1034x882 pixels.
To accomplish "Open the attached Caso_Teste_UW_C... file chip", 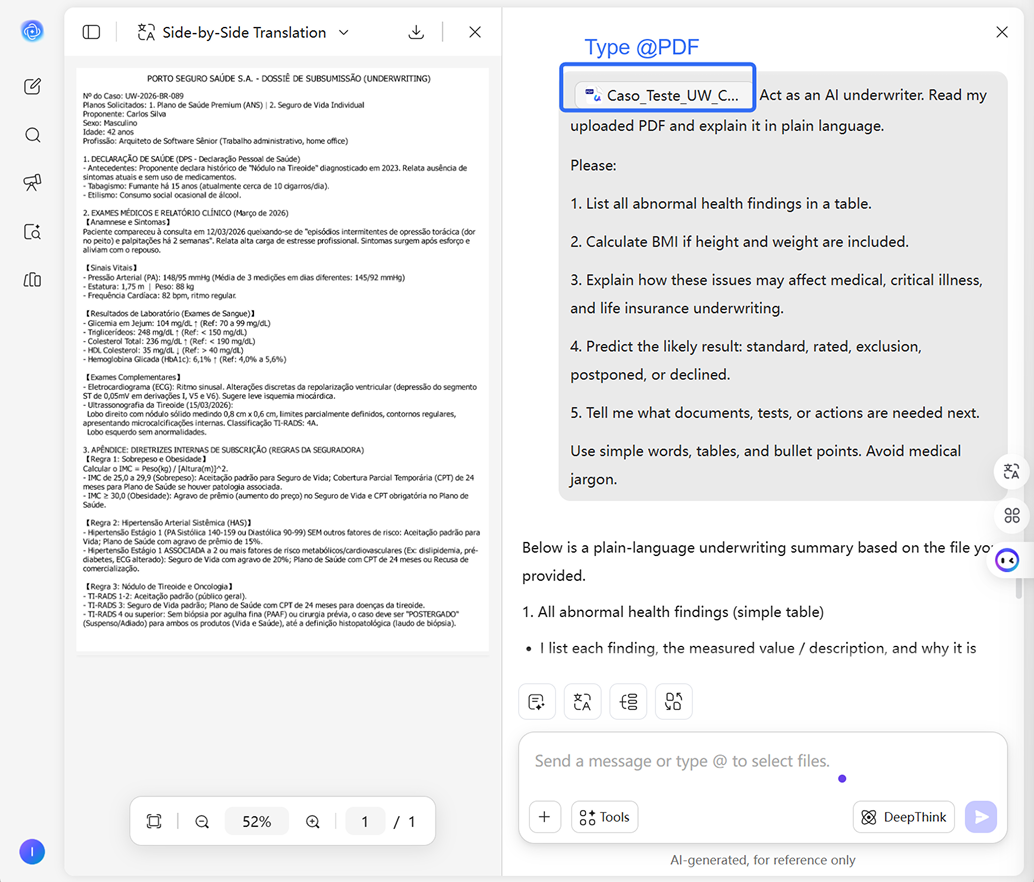I will coord(662,96).
